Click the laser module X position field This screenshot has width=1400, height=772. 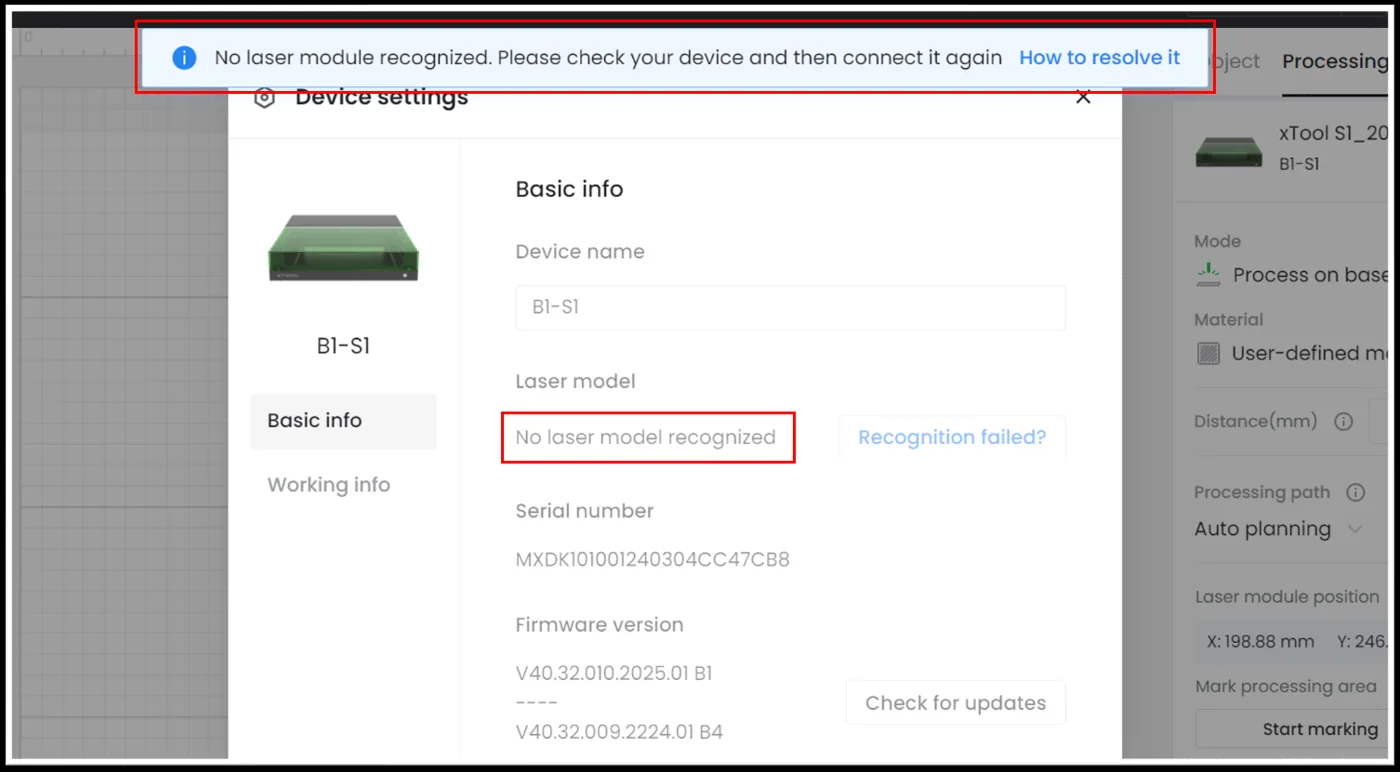[x=1260, y=642]
